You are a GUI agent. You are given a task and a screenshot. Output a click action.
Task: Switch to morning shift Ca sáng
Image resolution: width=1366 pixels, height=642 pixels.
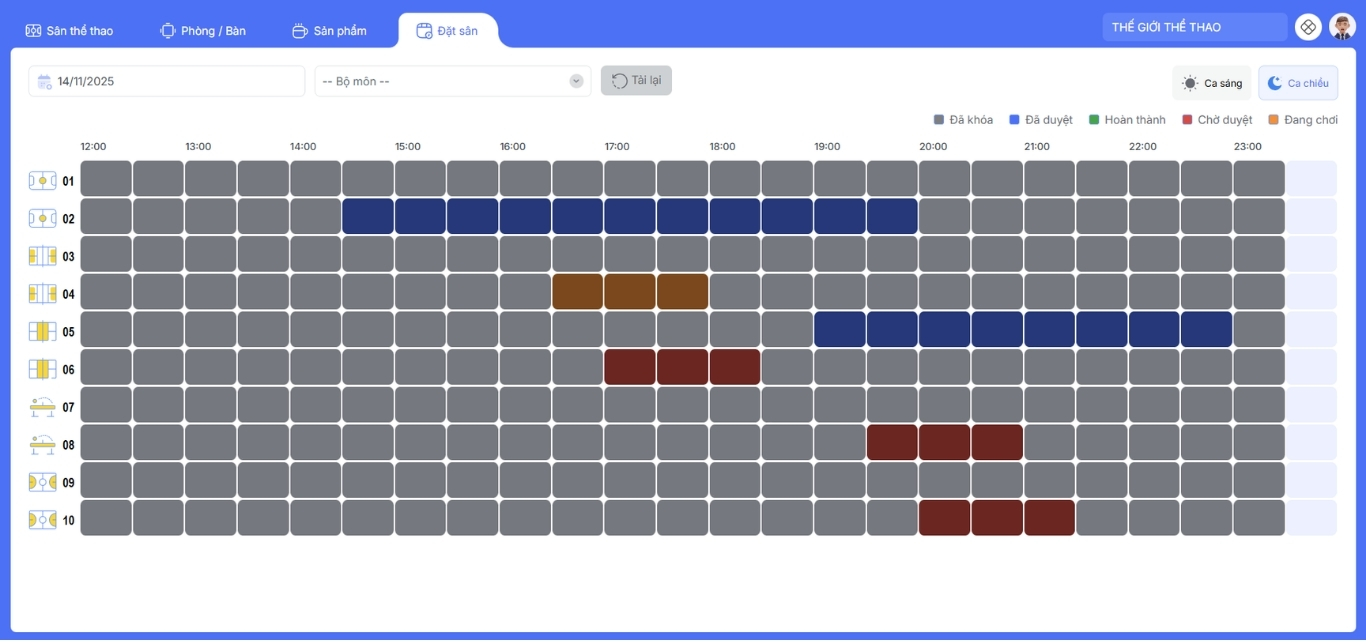[x=1212, y=83]
